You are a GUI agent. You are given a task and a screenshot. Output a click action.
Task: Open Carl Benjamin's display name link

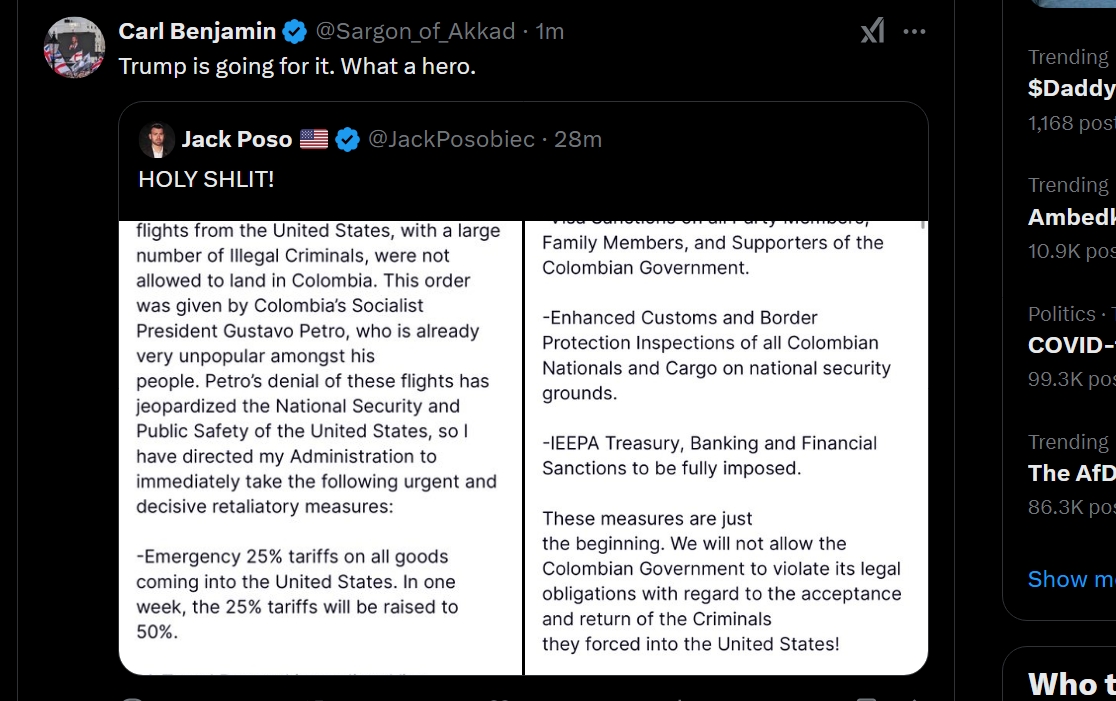click(197, 32)
